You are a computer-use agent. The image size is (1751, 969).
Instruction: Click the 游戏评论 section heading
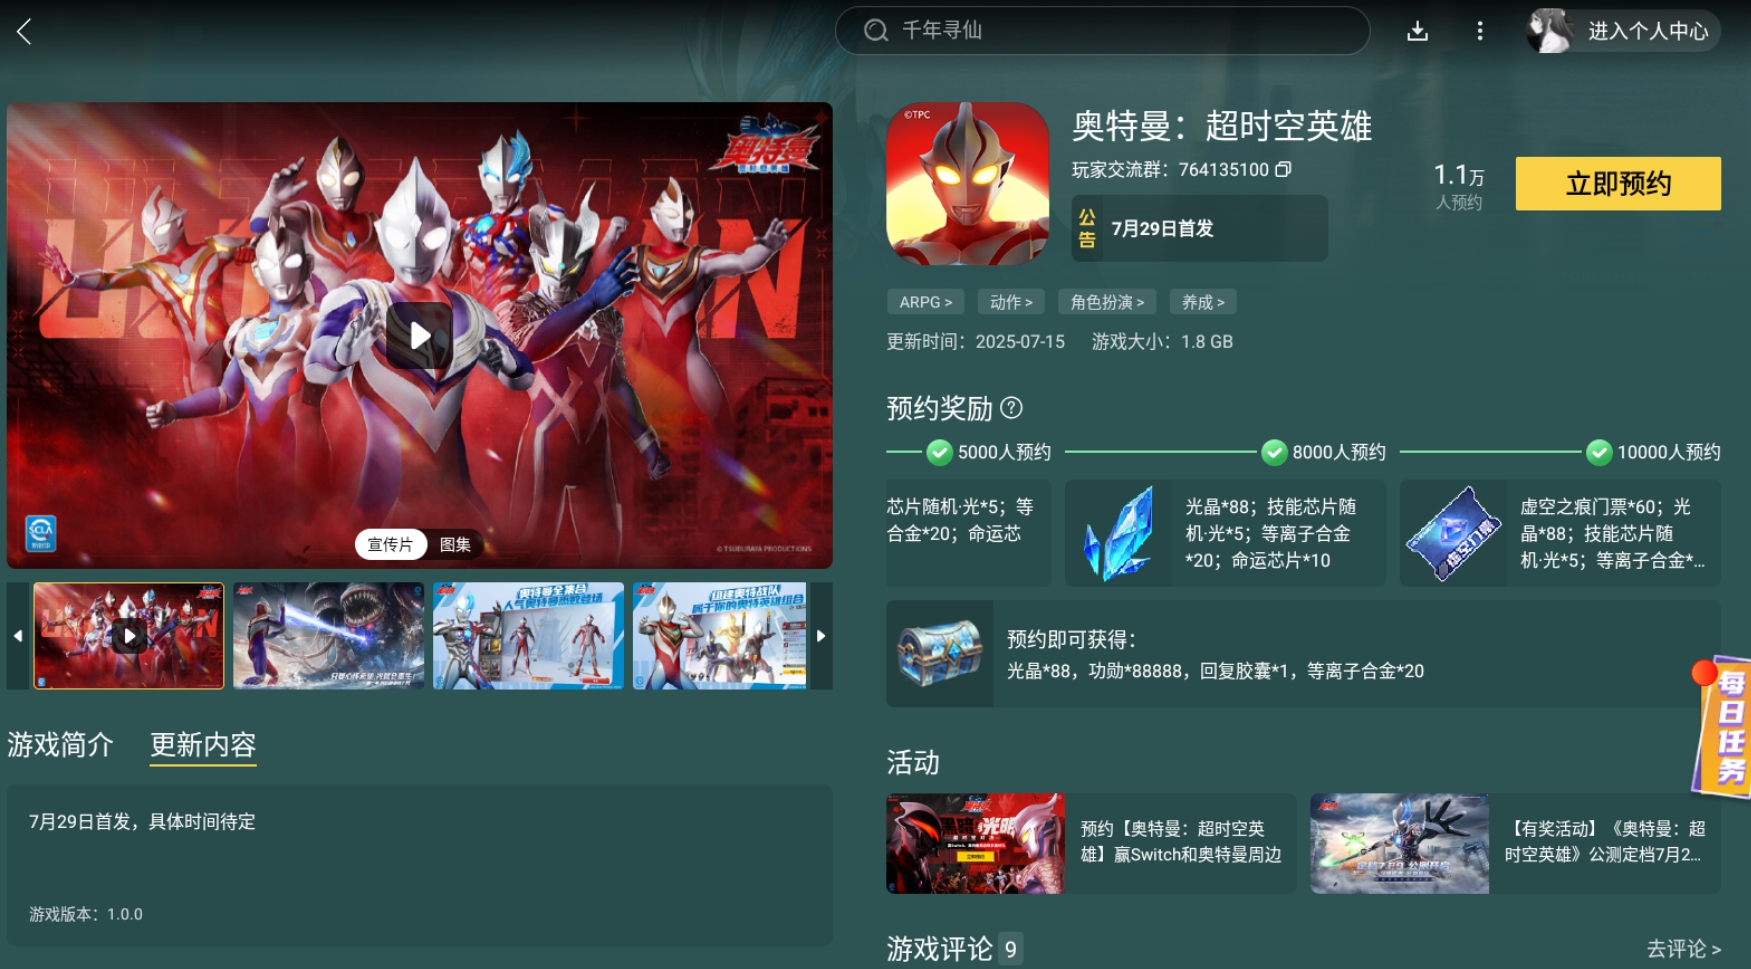(939, 949)
